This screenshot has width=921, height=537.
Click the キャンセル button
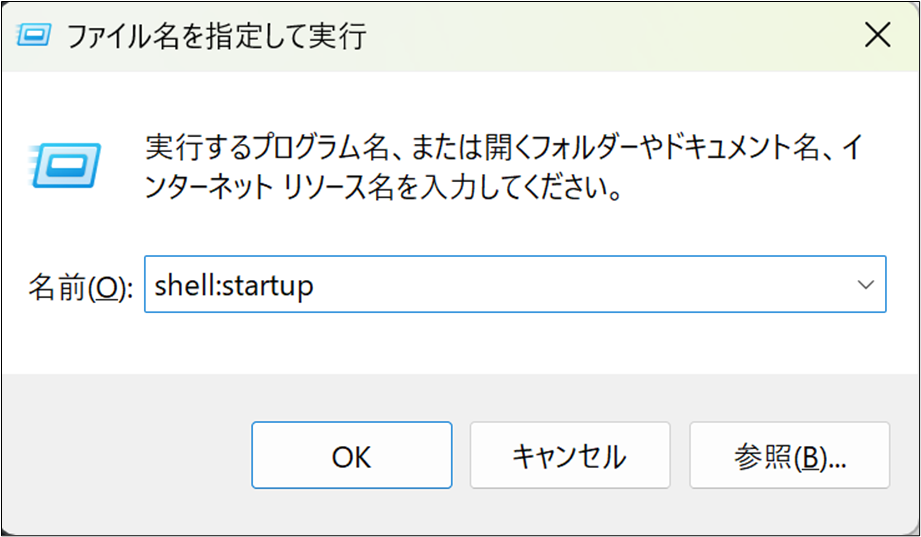(569, 457)
